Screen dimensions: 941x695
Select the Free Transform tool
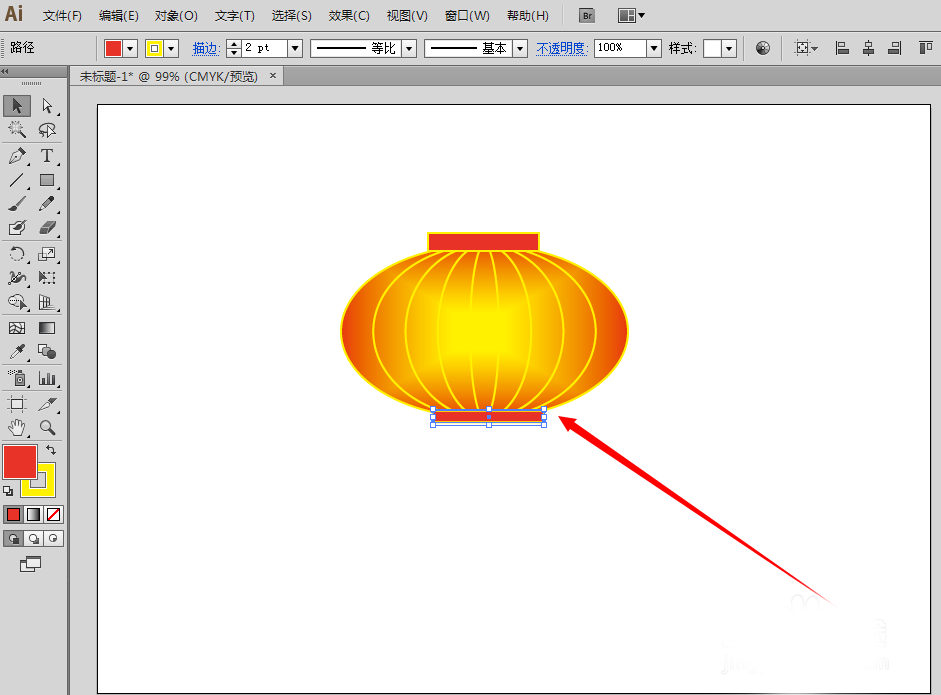pos(47,278)
